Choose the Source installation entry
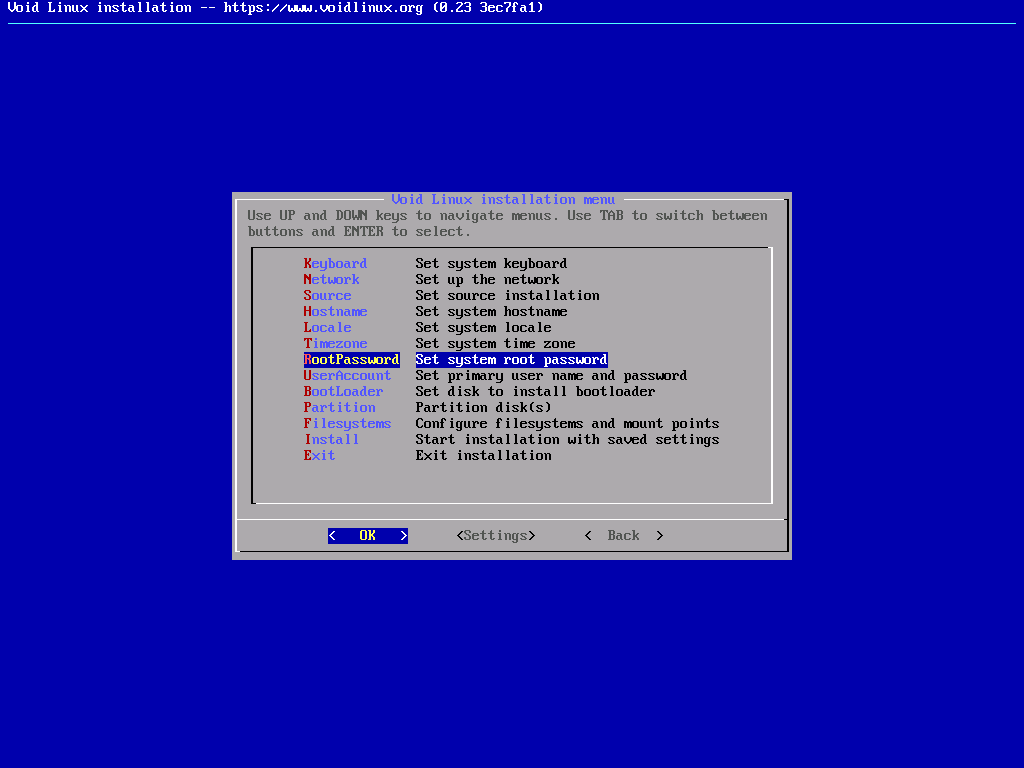Screen dimensions: 1024x768 (327, 296)
